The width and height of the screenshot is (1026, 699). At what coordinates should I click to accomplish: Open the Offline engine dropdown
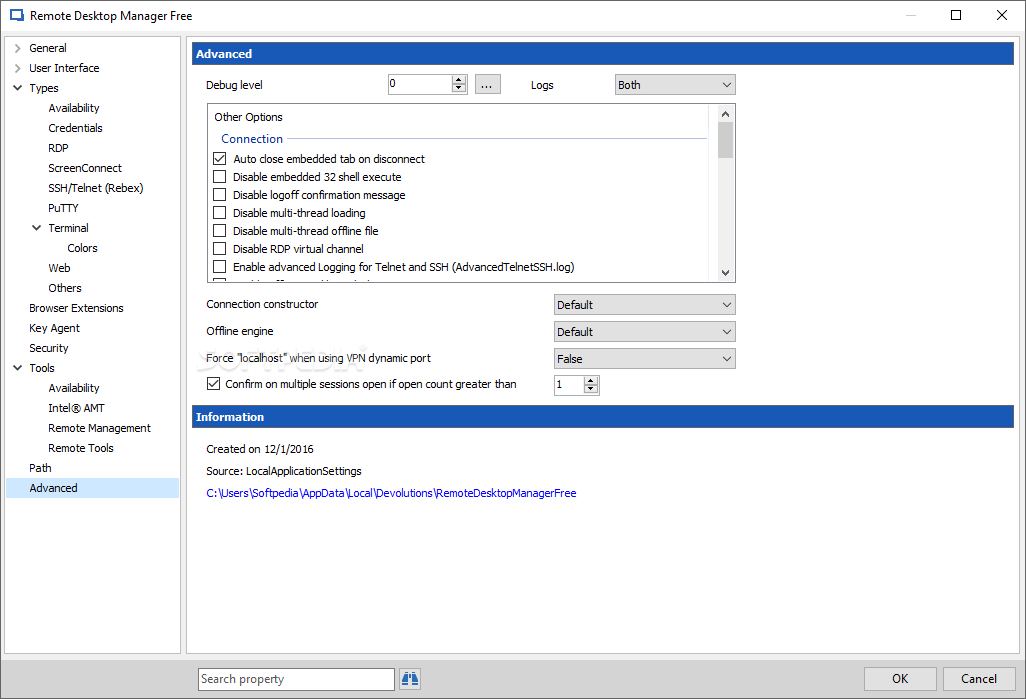(645, 332)
